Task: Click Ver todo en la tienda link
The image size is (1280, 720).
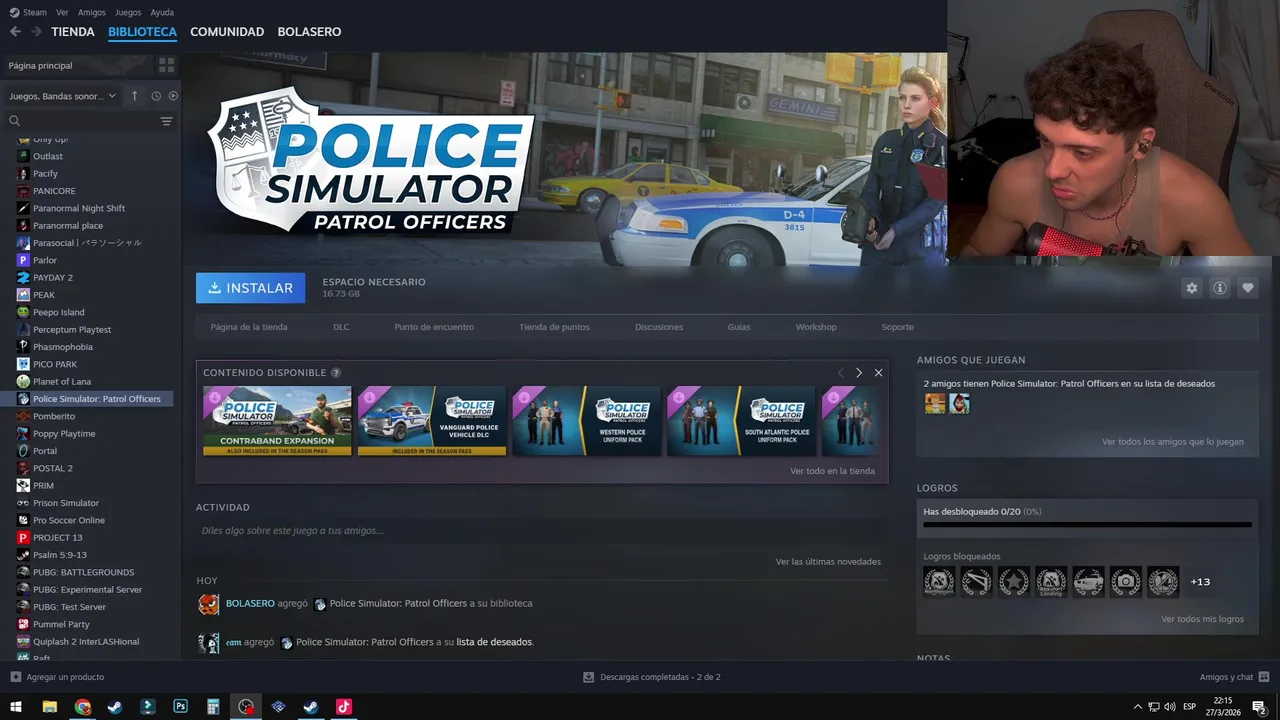Action: (x=832, y=471)
